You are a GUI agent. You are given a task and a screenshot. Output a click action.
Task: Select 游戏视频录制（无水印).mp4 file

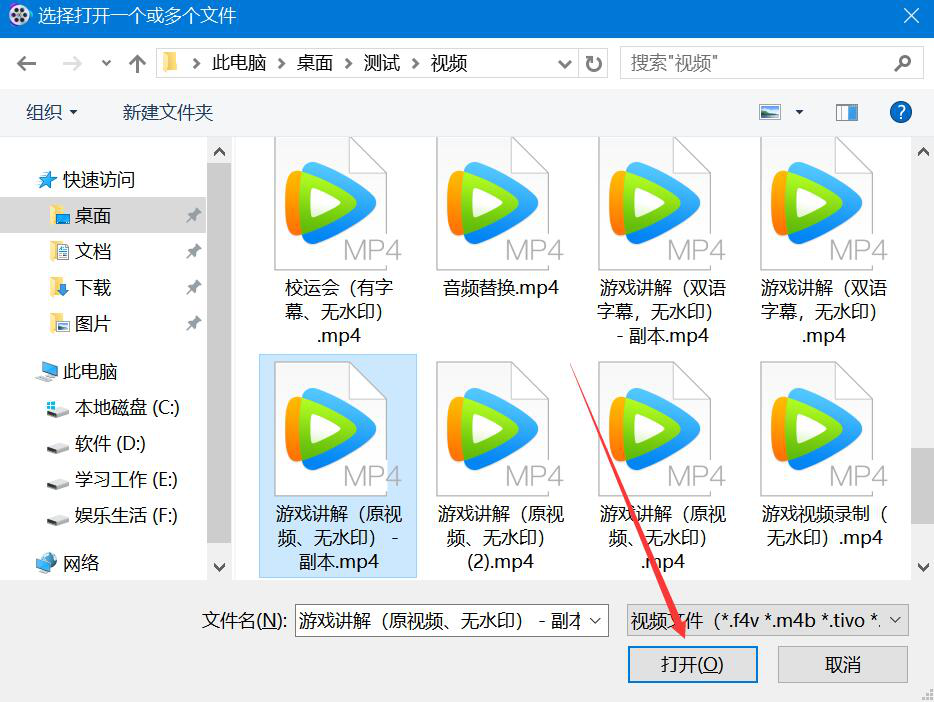(824, 455)
